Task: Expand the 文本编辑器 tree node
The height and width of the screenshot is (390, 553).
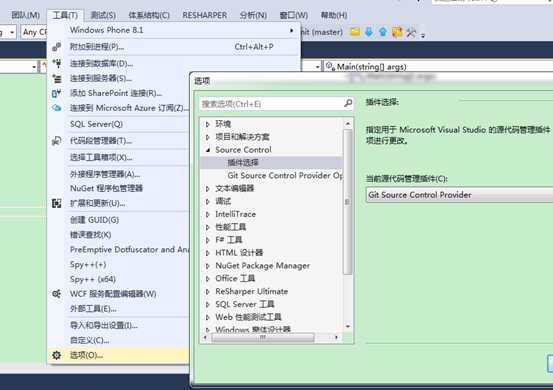Action: pyautogui.click(x=208, y=189)
